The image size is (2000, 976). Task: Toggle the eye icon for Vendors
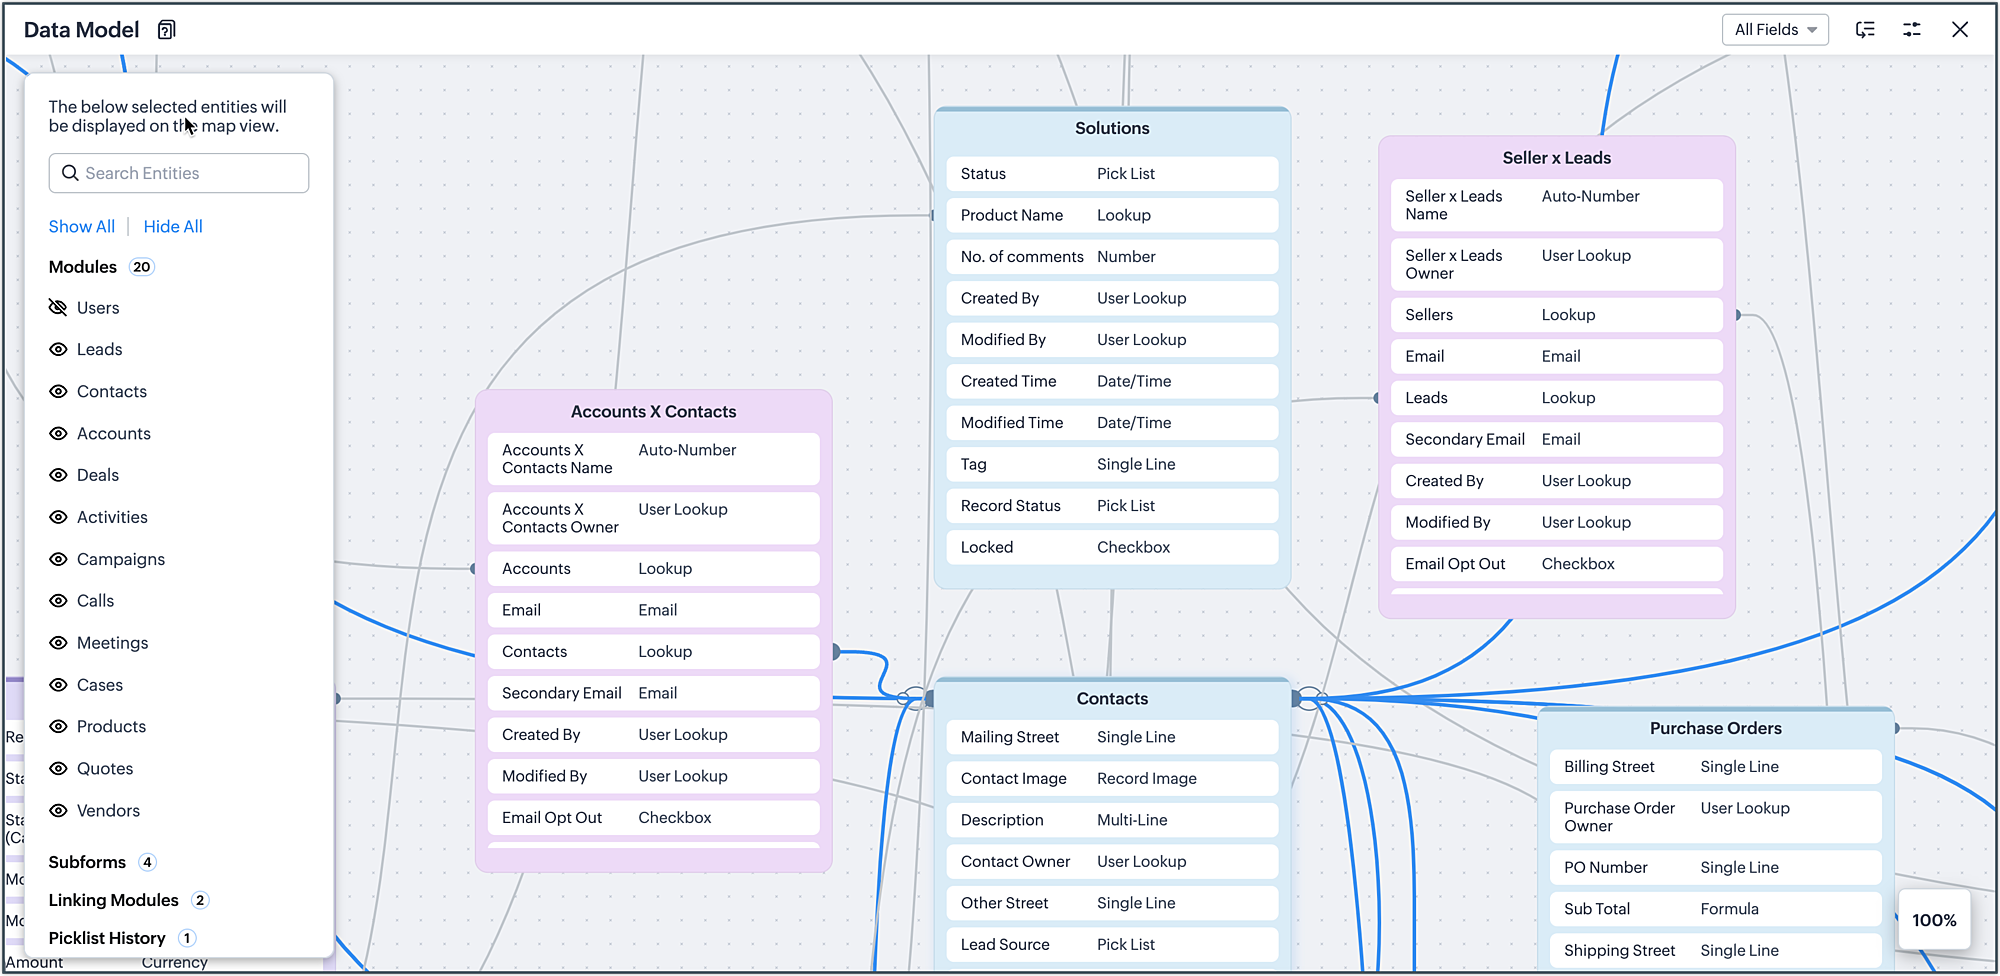(58, 810)
